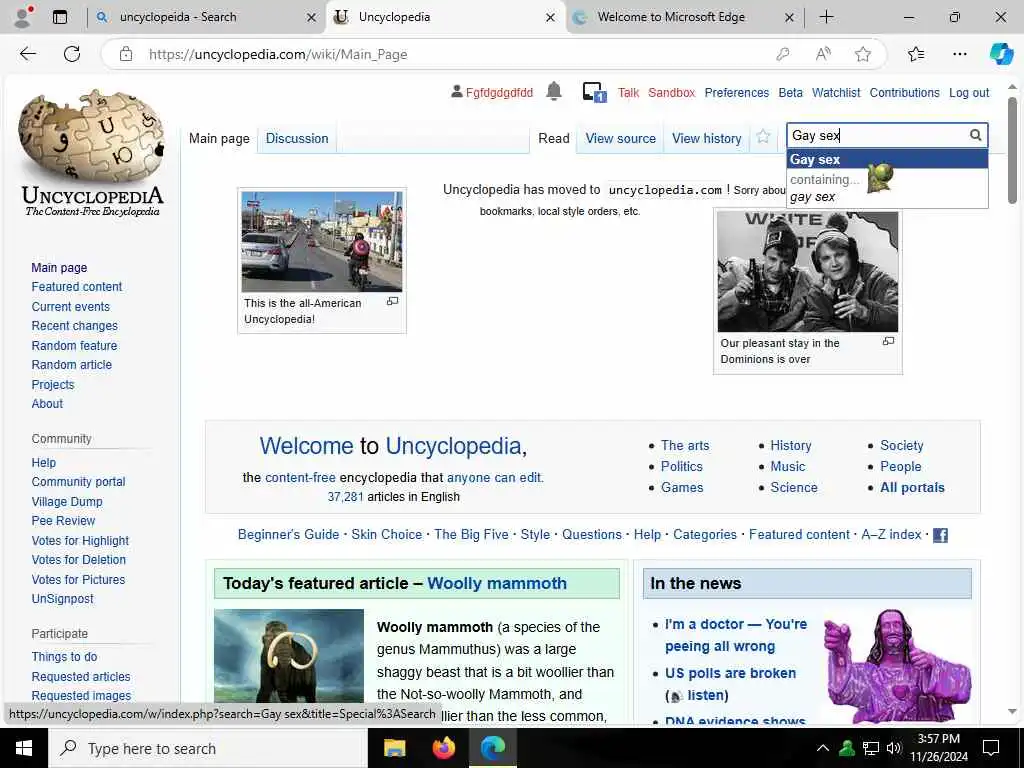
Task: Go to Village Dump link
Action: click(x=67, y=502)
